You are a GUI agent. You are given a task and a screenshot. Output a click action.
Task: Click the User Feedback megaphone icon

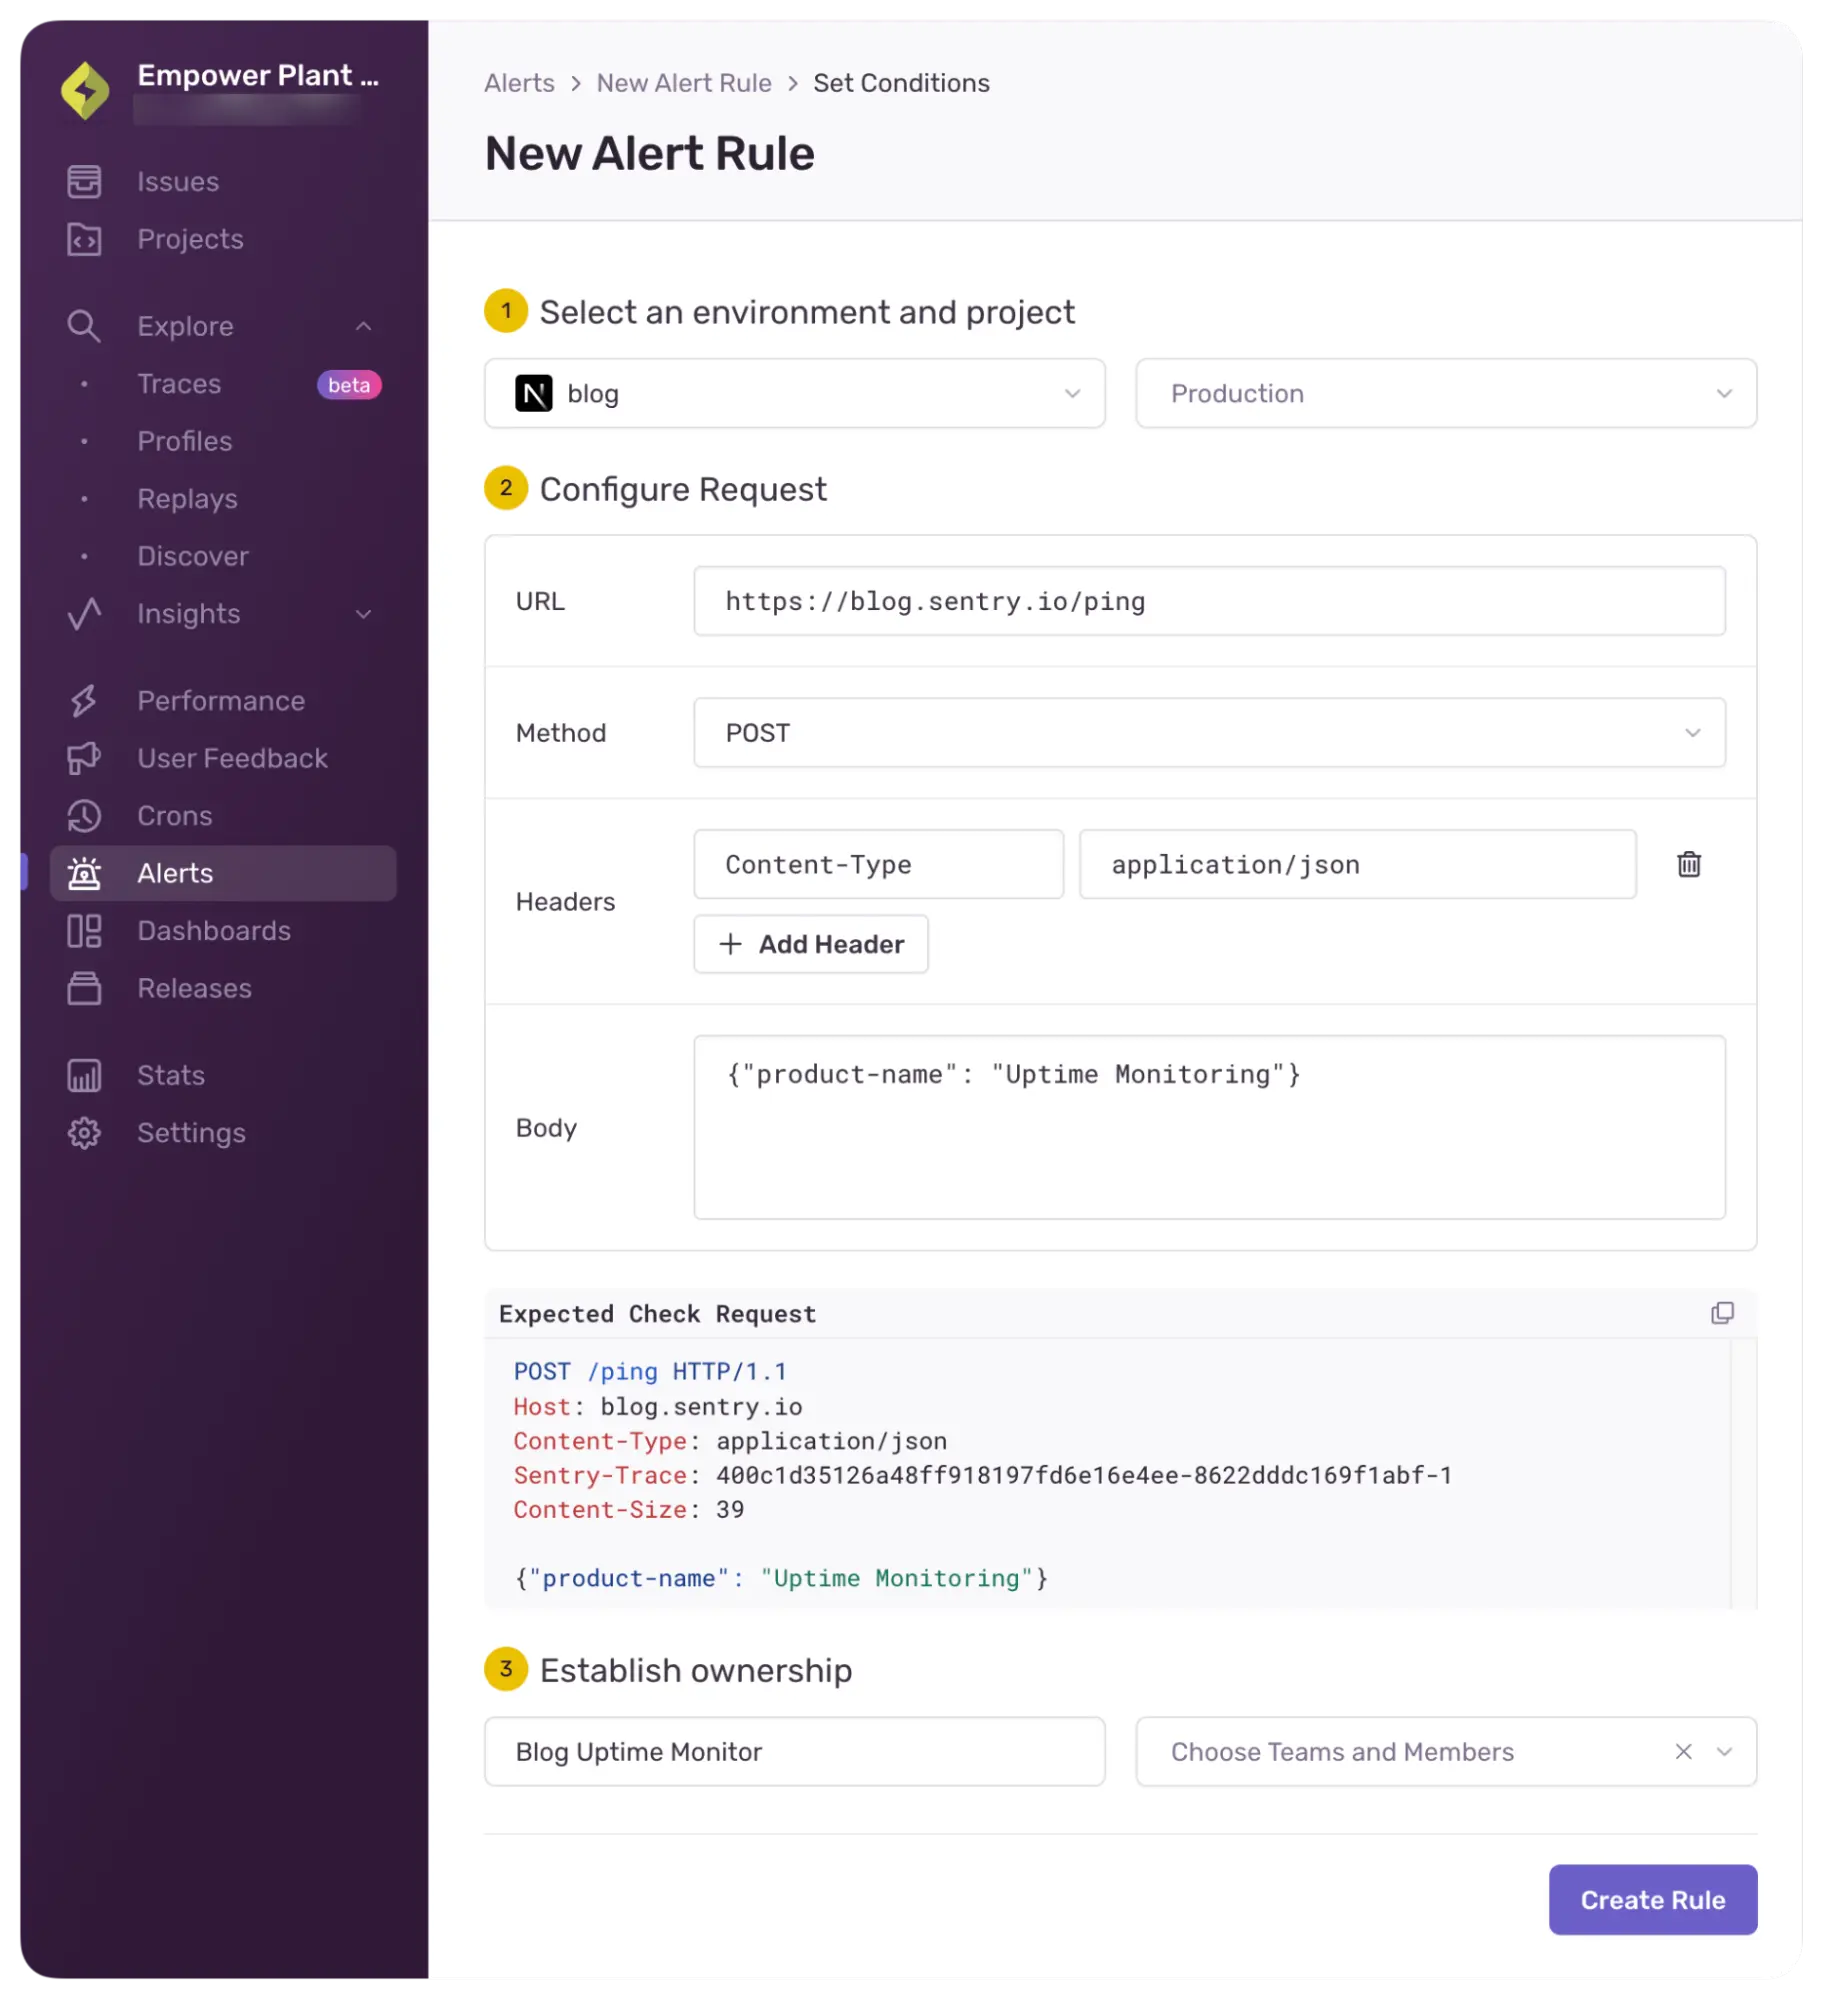point(84,758)
